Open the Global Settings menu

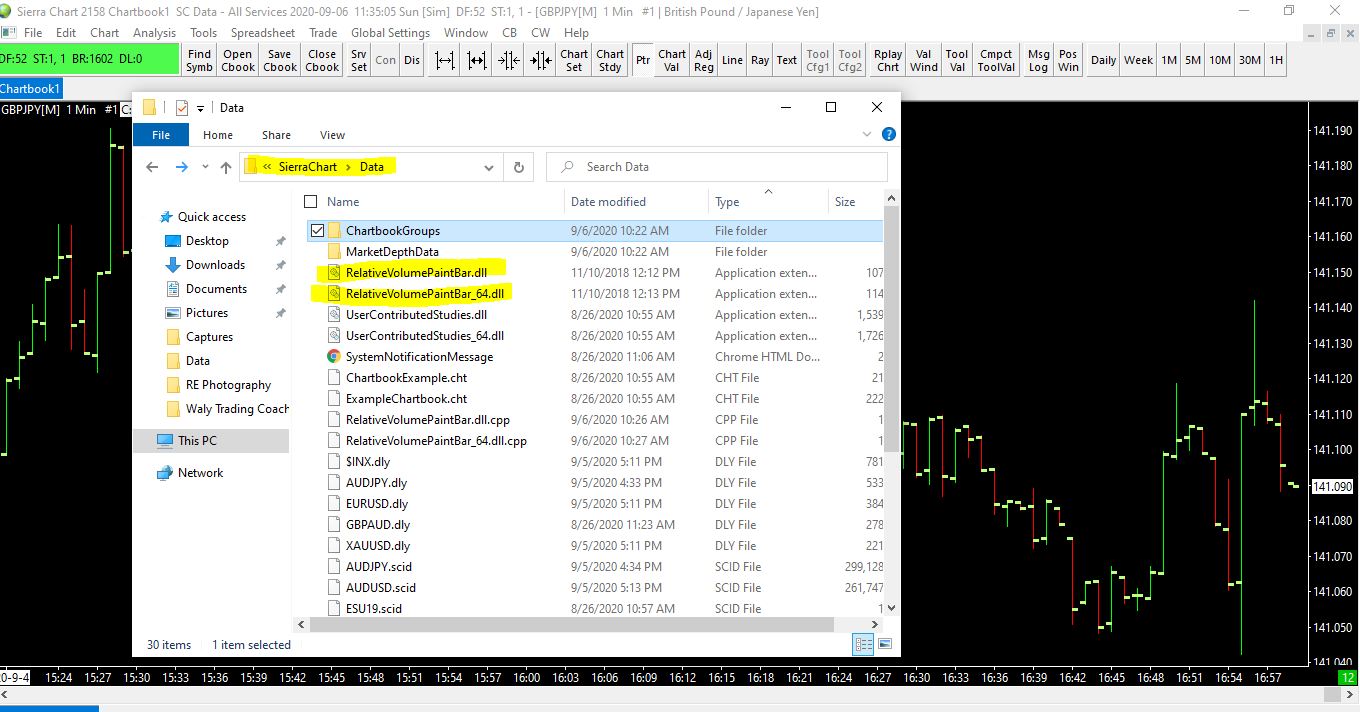pos(390,33)
